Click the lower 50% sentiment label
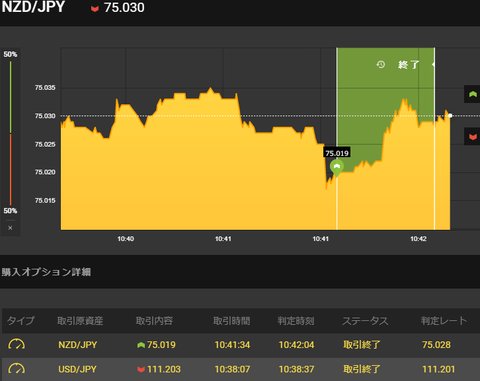This screenshot has height=381, width=480. pos(10,211)
